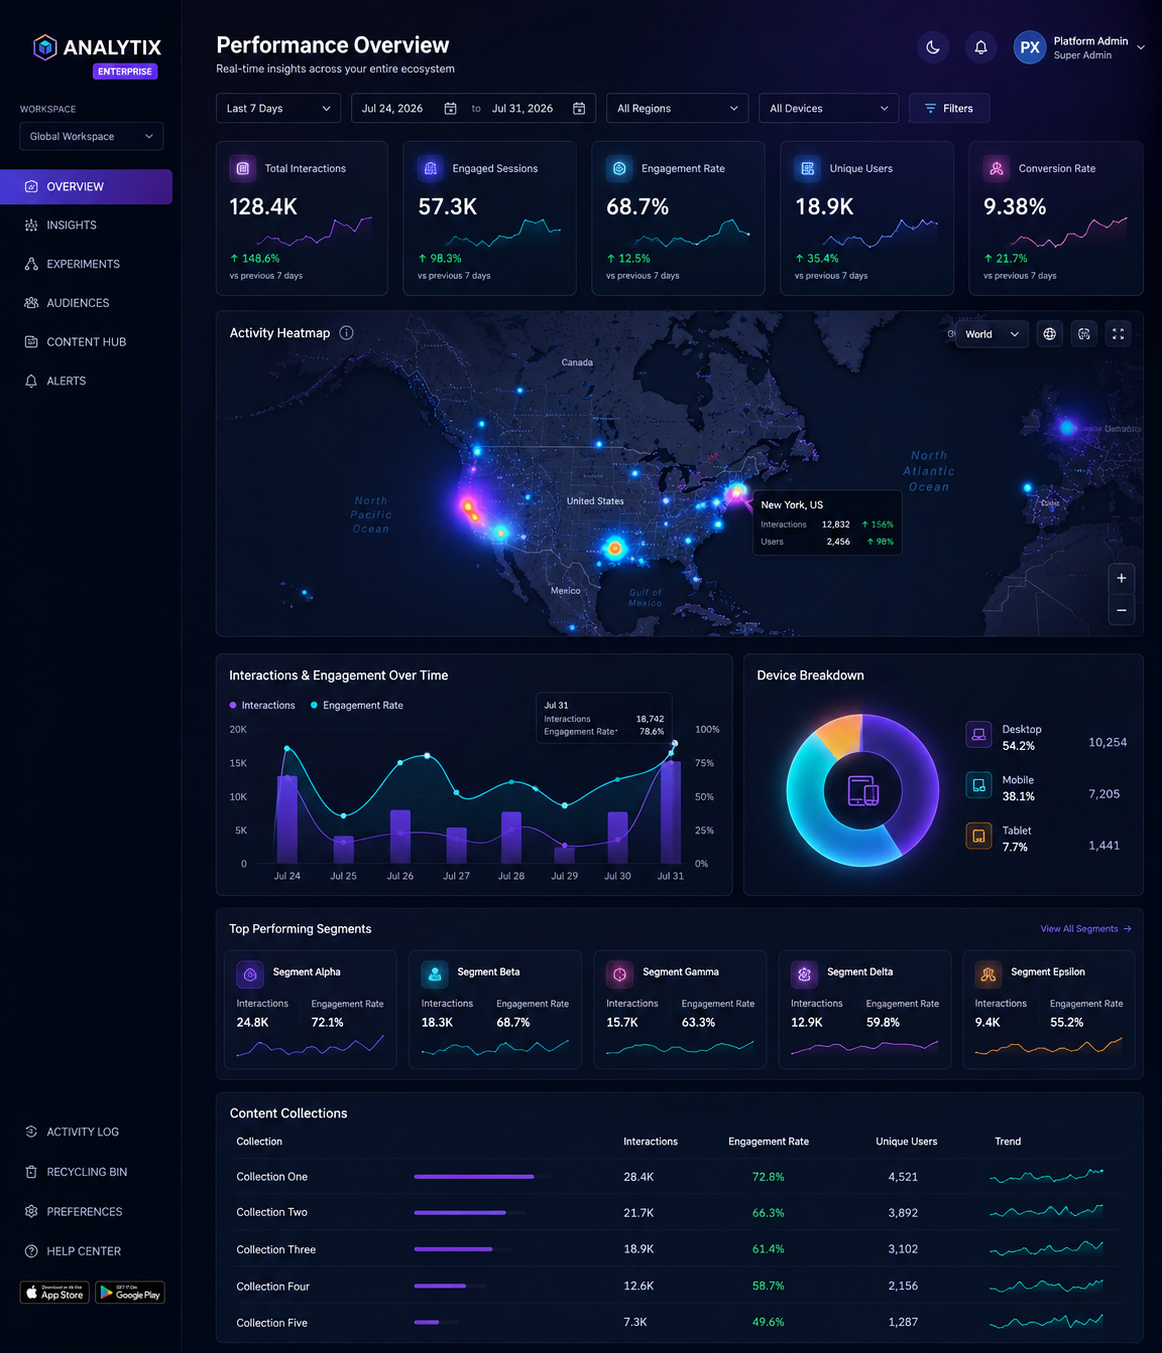This screenshot has width=1162, height=1353.
Task: Click Collection Five trend sparkline
Action: click(1046, 1322)
